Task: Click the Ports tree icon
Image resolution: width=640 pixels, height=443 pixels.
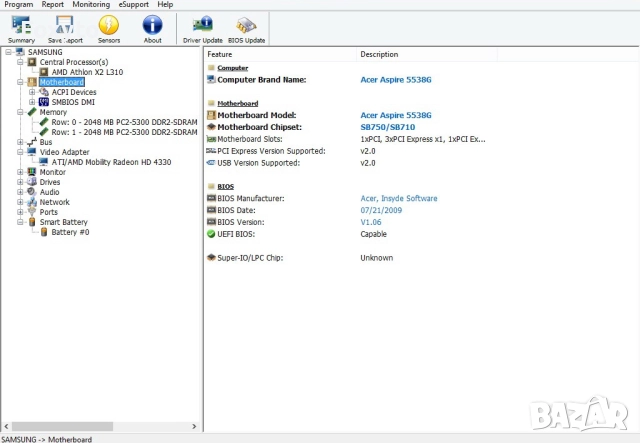Action: tap(32, 212)
